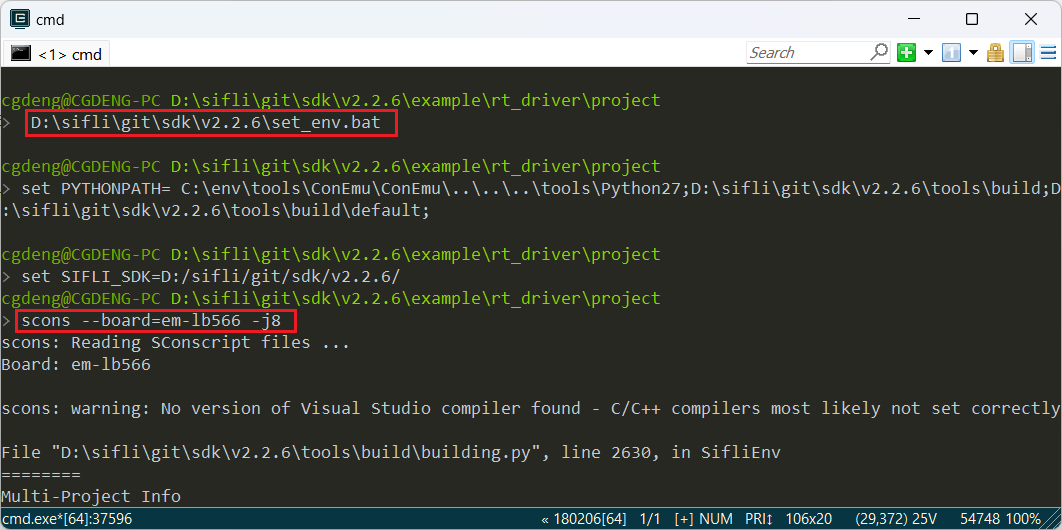Click the 100% zoom status item

click(1025, 519)
